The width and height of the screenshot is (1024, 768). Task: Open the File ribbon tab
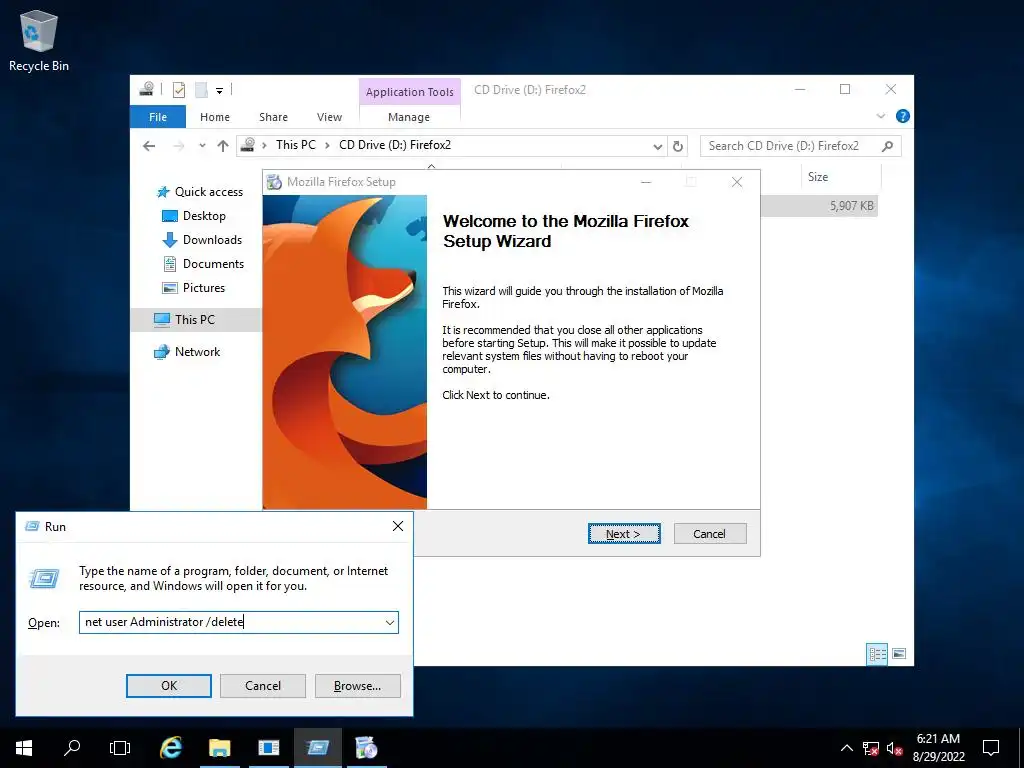pos(158,117)
